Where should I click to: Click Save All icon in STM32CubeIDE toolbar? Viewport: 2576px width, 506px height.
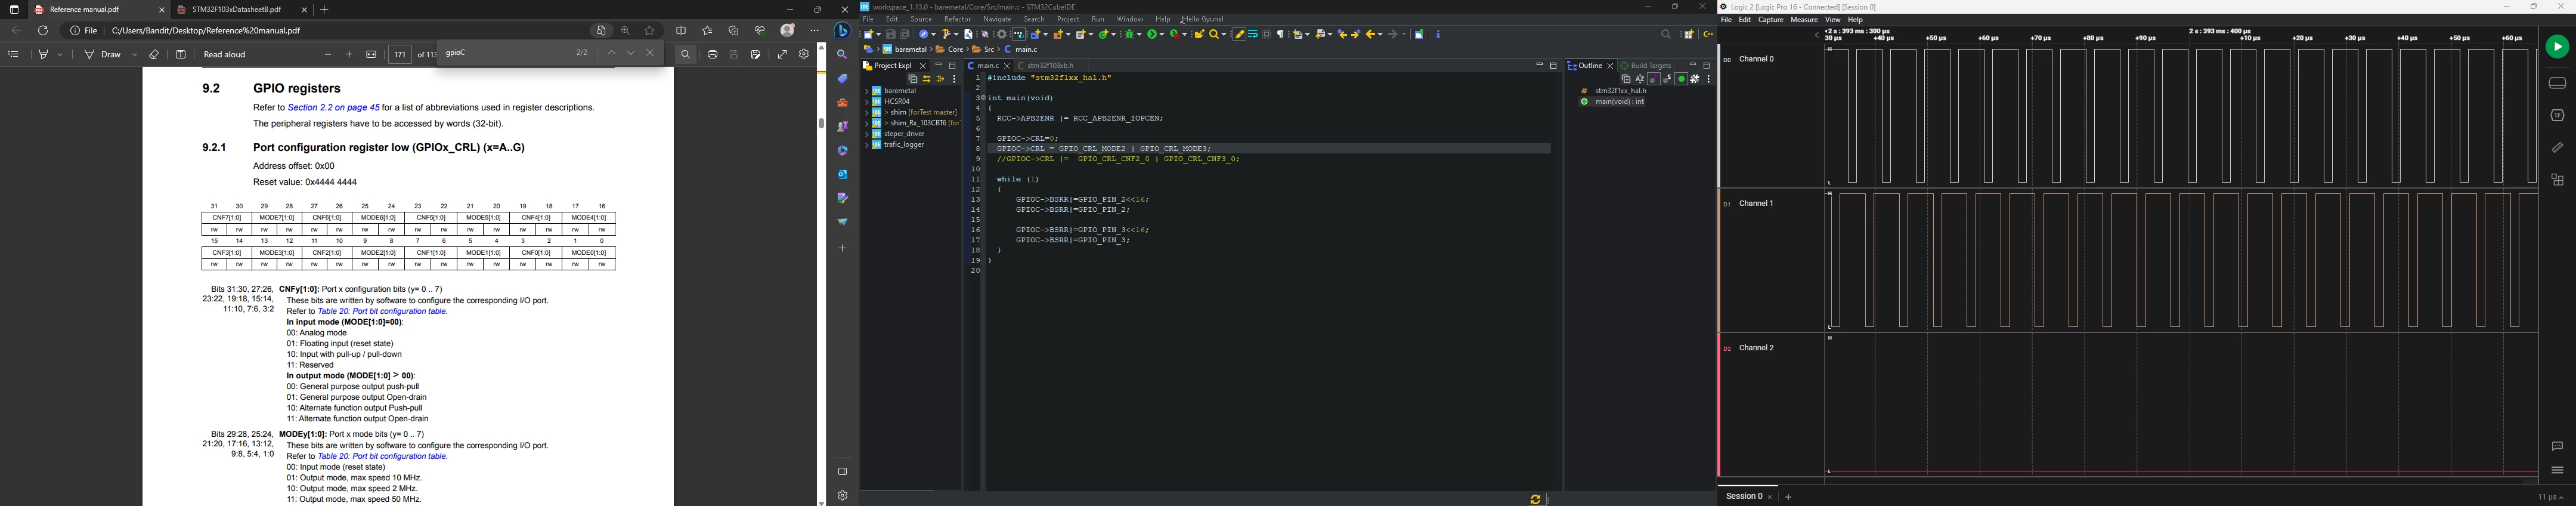point(905,34)
